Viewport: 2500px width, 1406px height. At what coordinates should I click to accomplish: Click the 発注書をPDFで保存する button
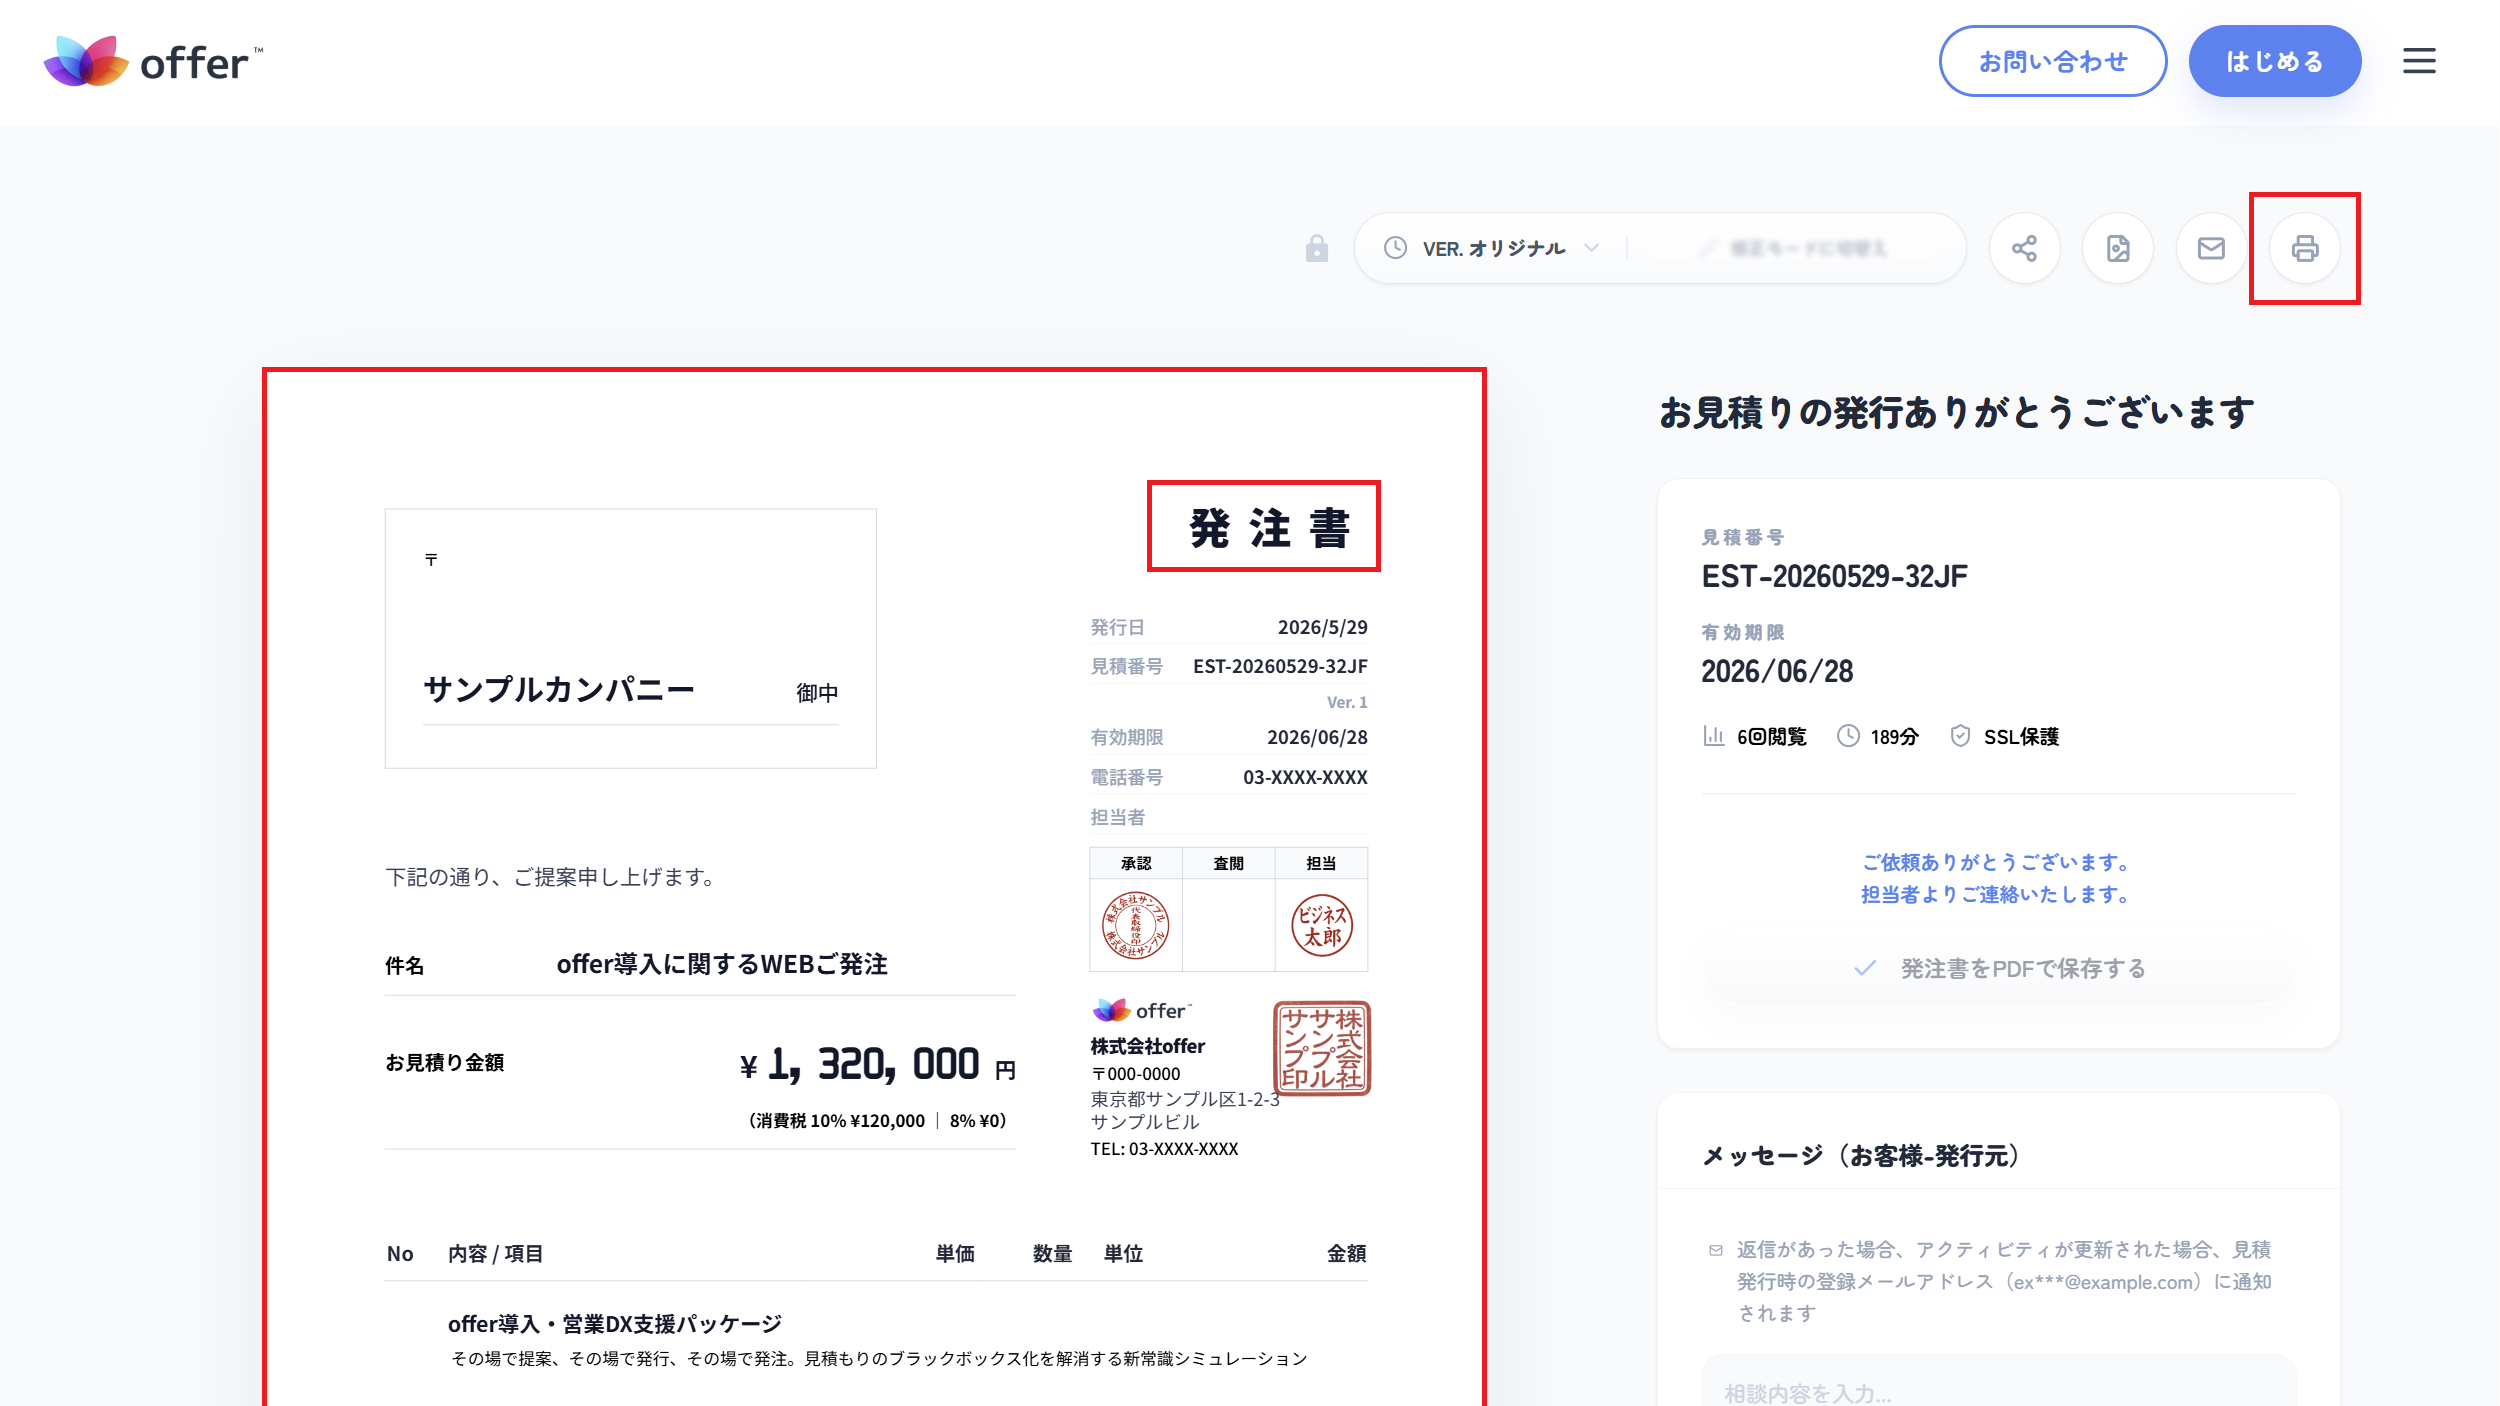(1998, 968)
